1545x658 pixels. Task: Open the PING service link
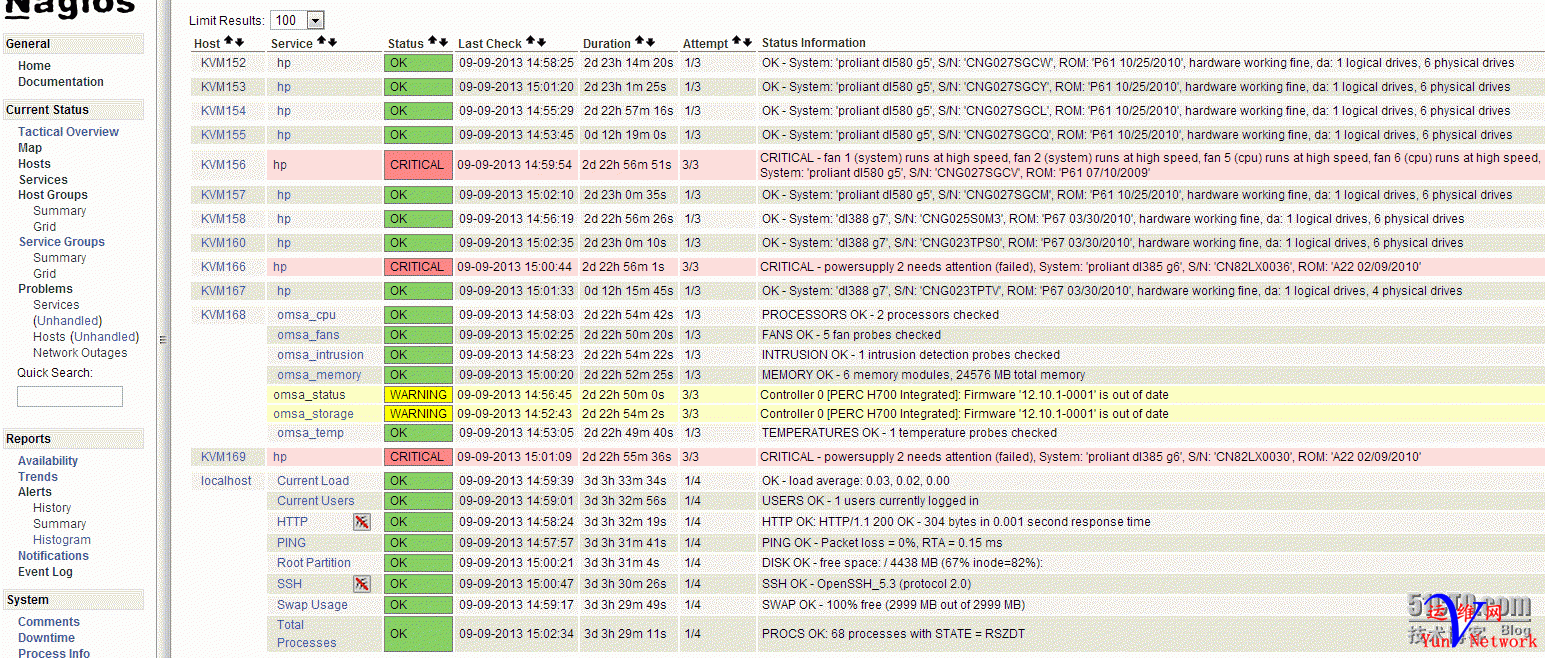point(291,543)
